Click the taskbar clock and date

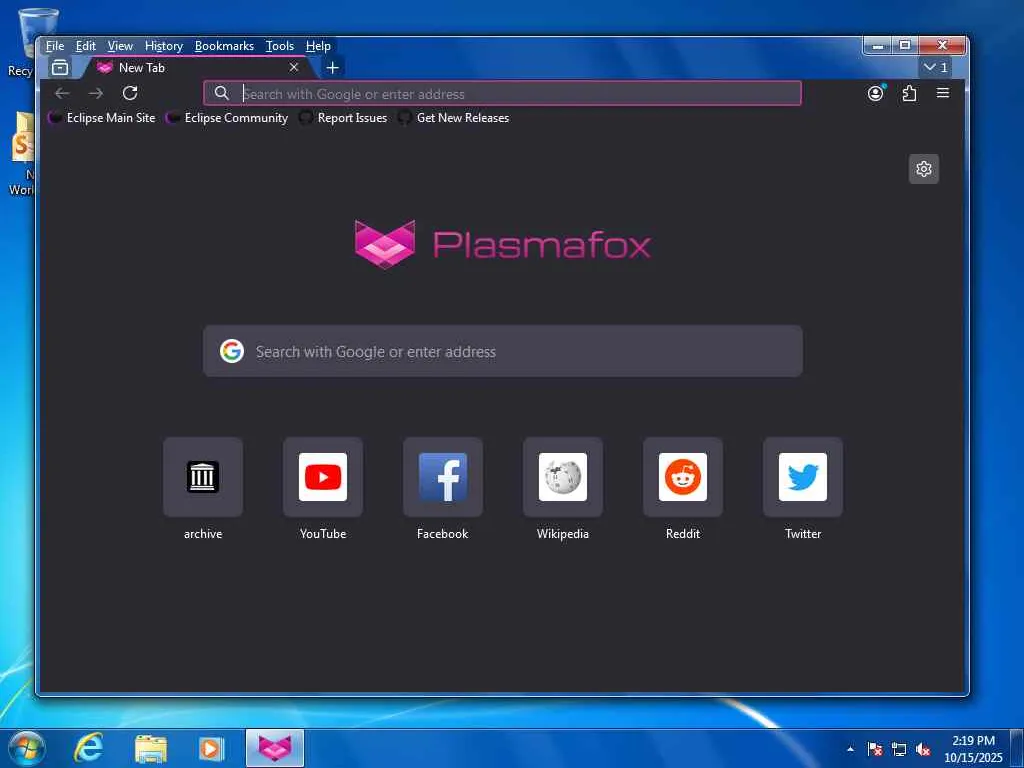point(973,749)
